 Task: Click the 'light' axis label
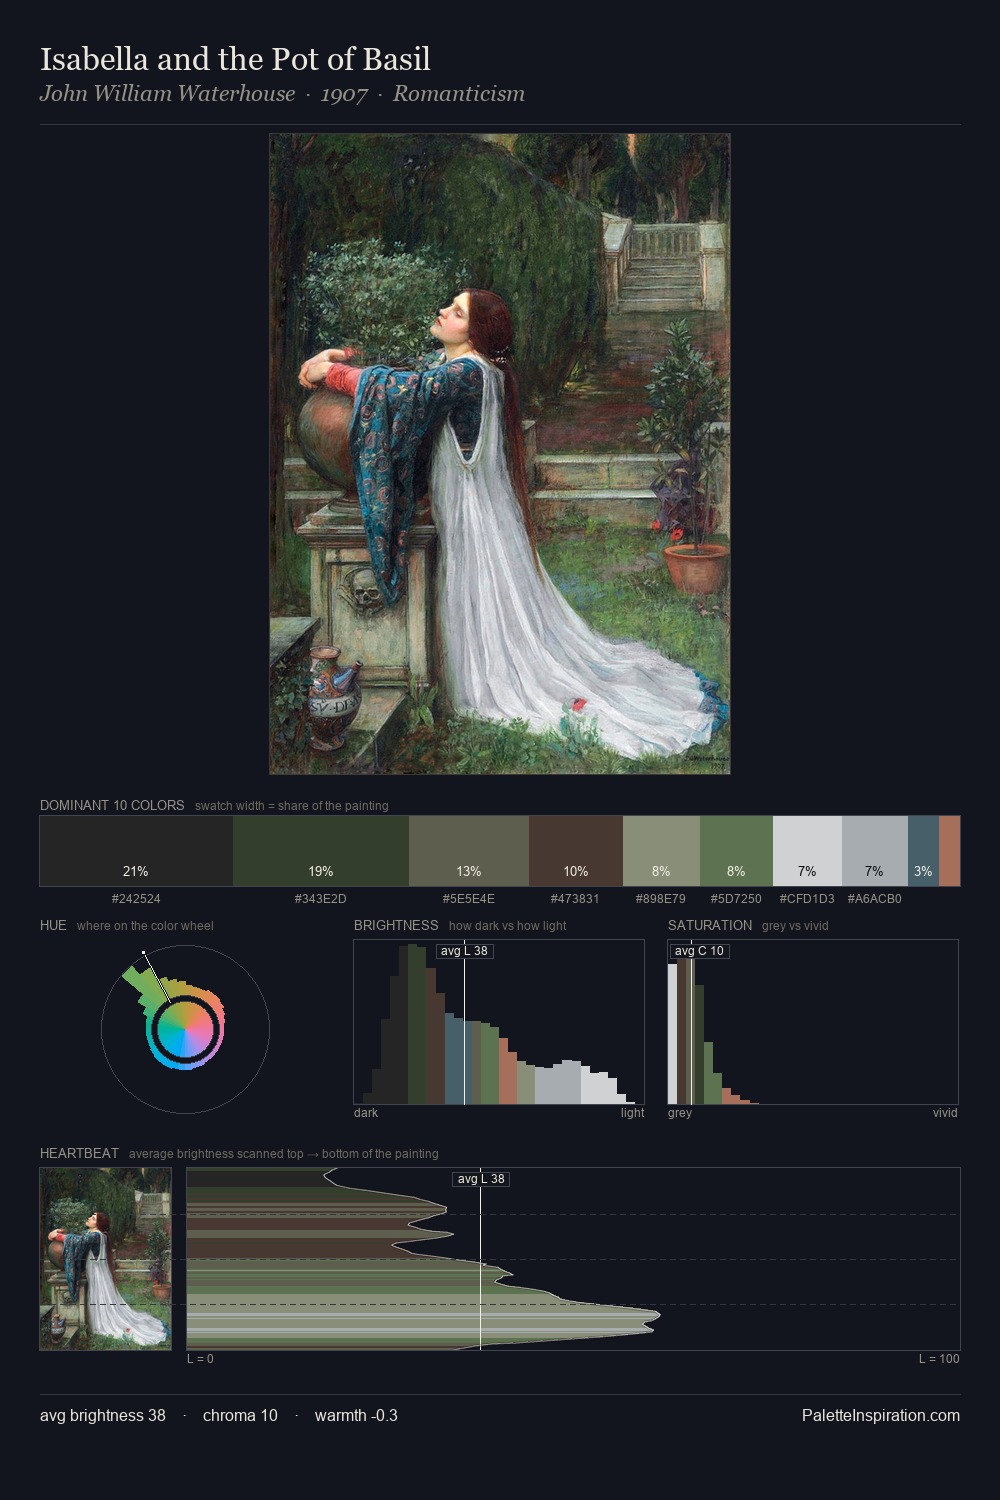pyautogui.click(x=633, y=1113)
